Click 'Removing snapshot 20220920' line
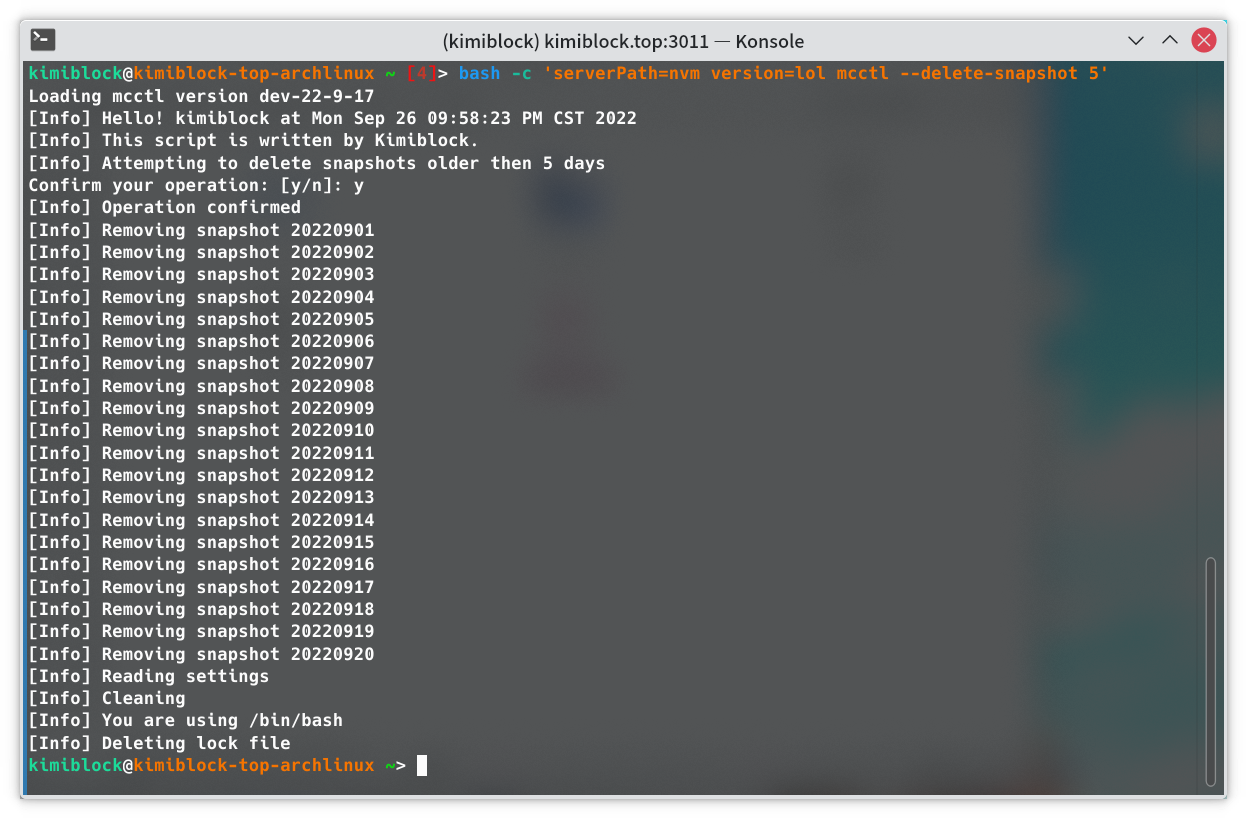The width and height of the screenshot is (1247, 819). click(x=201, y=654)
